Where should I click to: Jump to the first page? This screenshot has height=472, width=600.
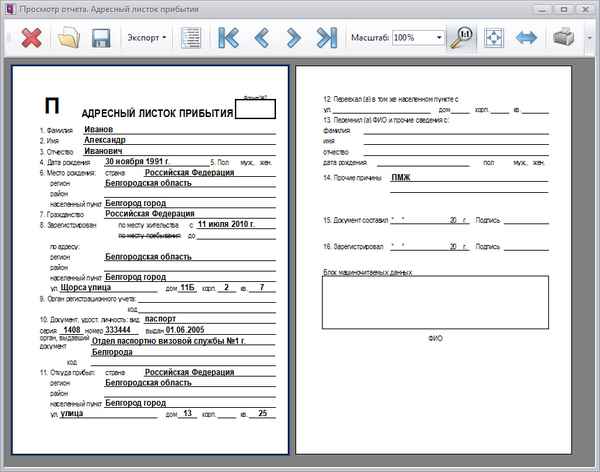(x=229, y=38)
